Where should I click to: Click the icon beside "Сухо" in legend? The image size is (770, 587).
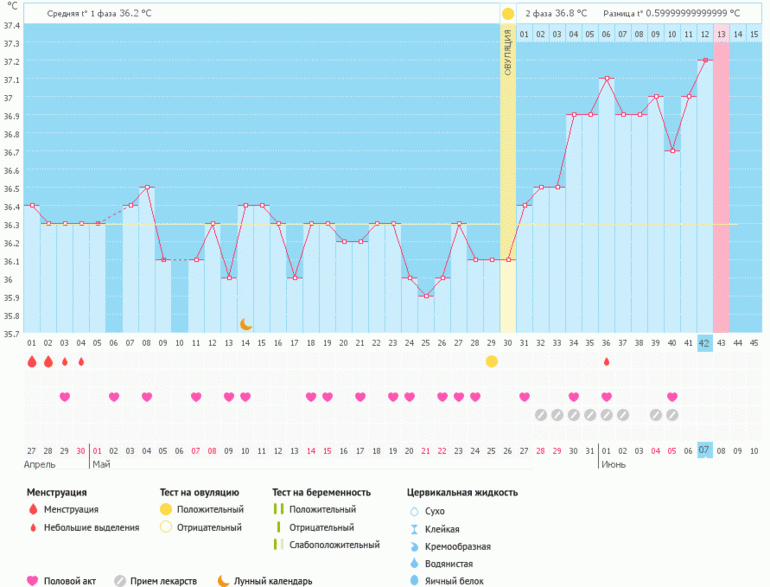coord(414,511)
